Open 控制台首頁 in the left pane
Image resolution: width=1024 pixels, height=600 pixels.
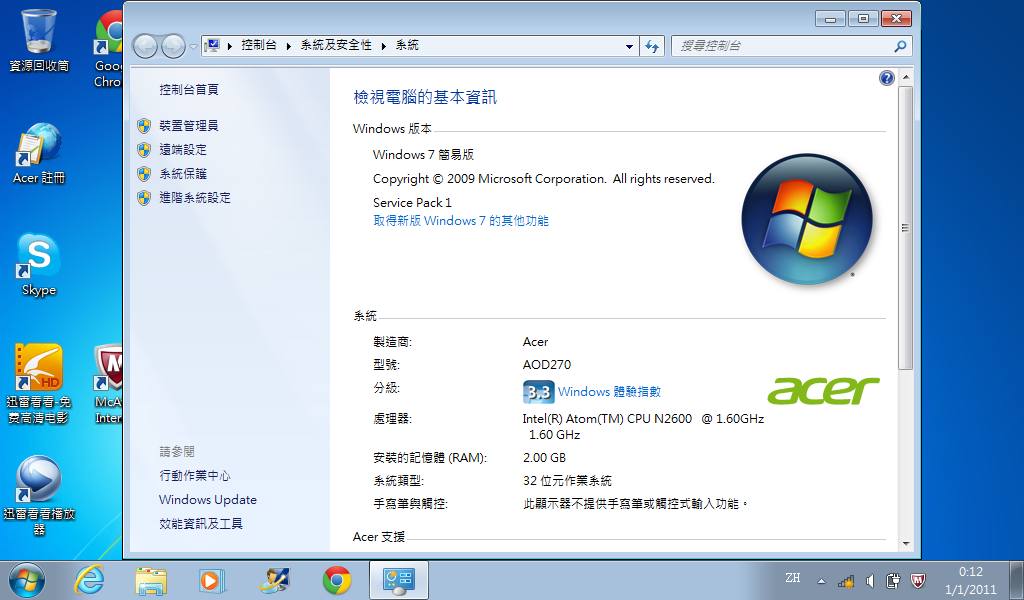tap(189, 89)
